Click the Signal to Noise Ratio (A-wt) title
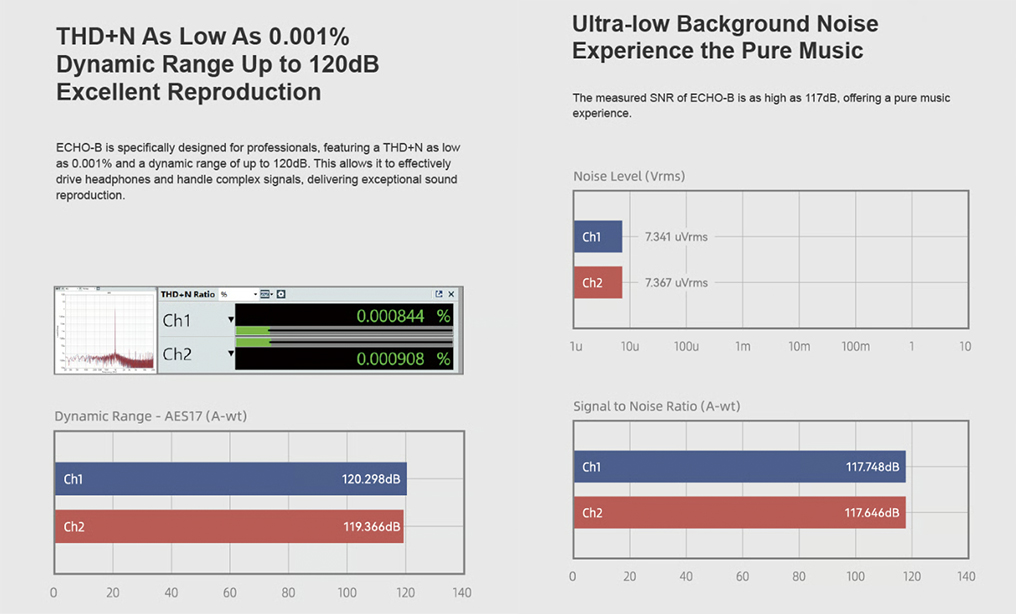1016x614 pixels. (656, 406)
